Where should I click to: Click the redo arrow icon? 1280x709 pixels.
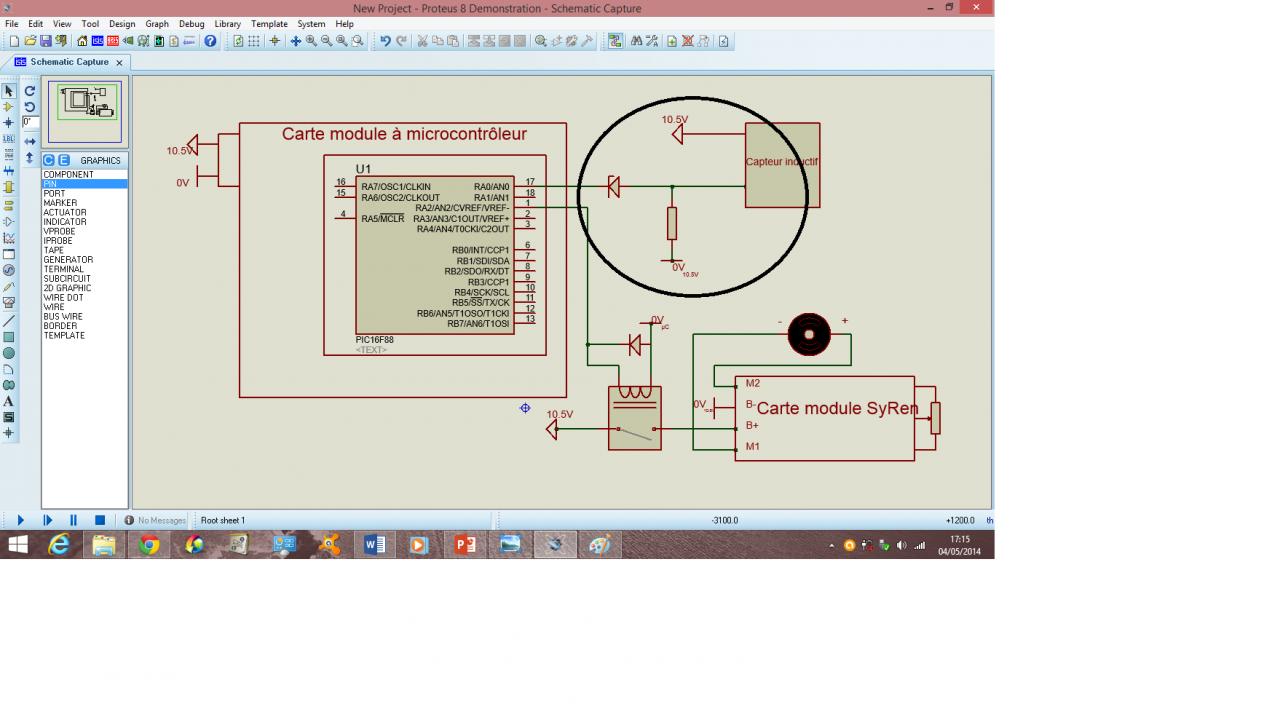click(401, 41)
